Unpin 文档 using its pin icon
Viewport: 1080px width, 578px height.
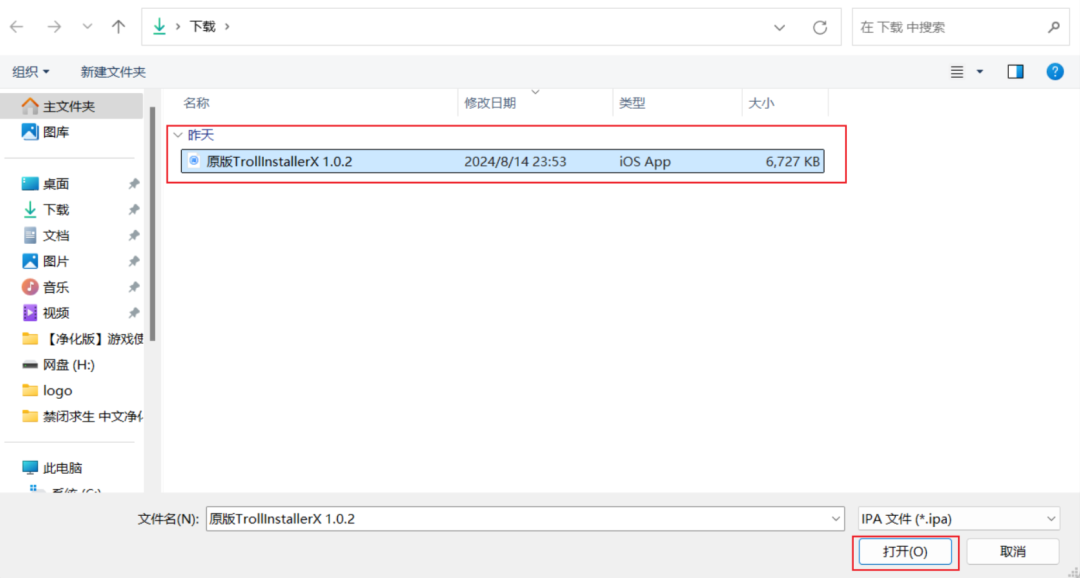click(134, 236)
